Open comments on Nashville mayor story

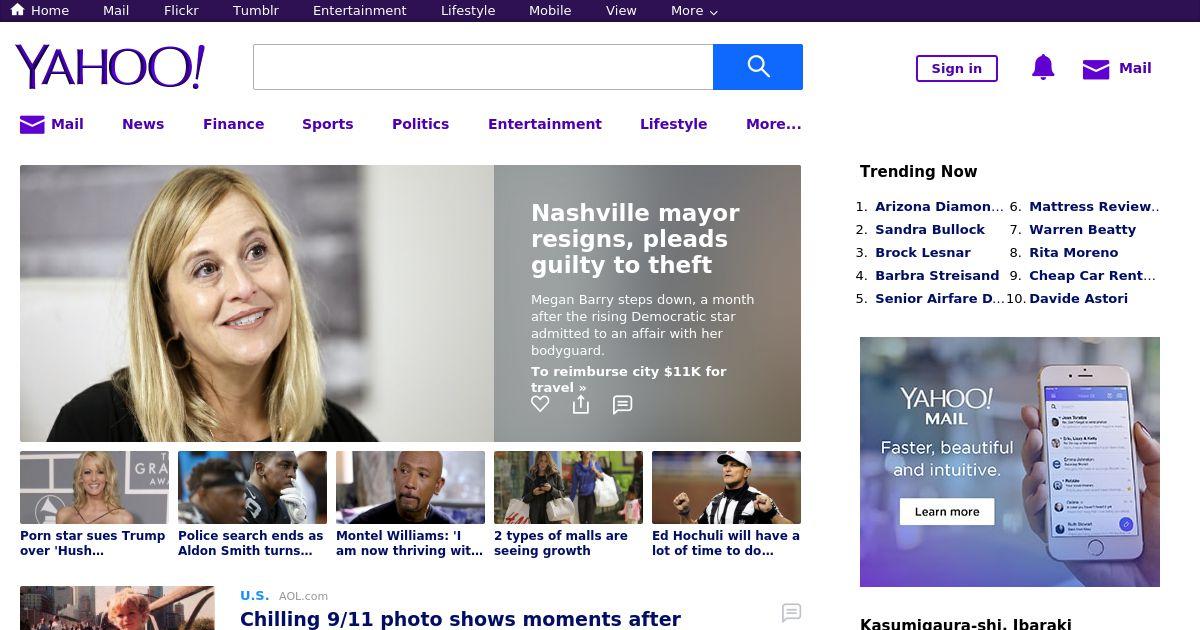click(x=622, y=404)
